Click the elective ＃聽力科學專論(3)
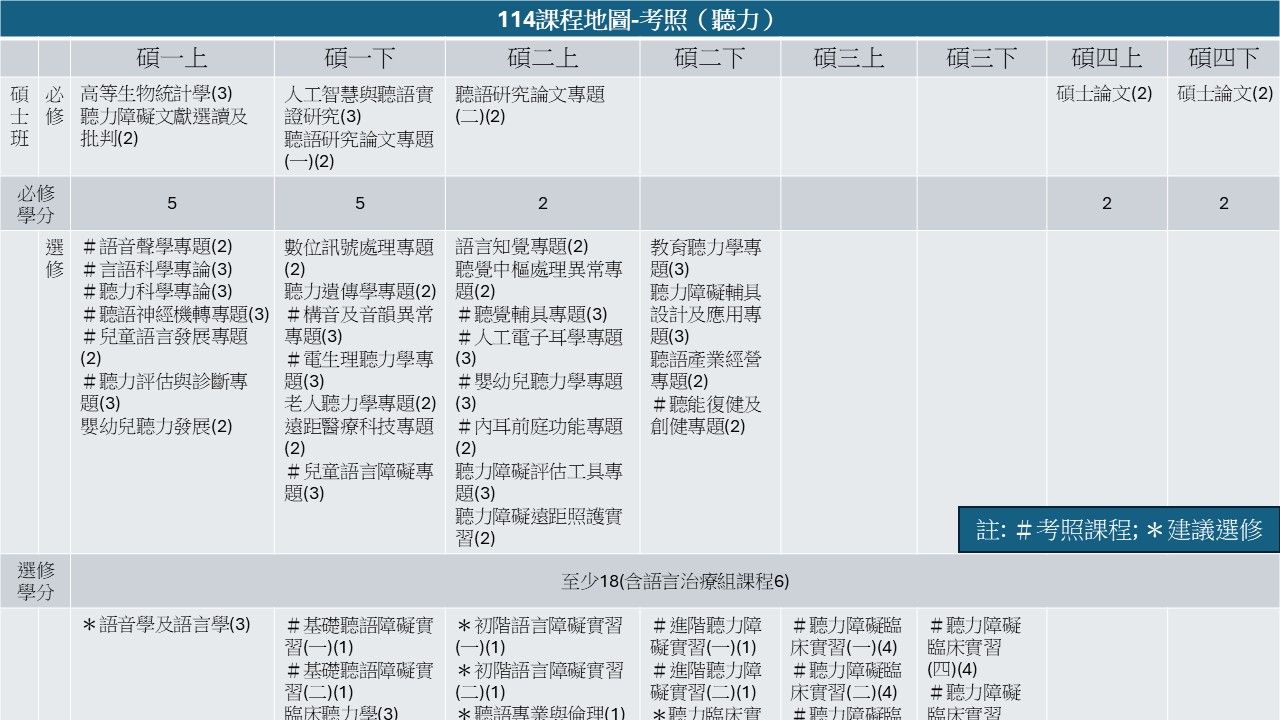Image resolution: width=1280 pixels, height=720 pixels. [x=157, y=291]
